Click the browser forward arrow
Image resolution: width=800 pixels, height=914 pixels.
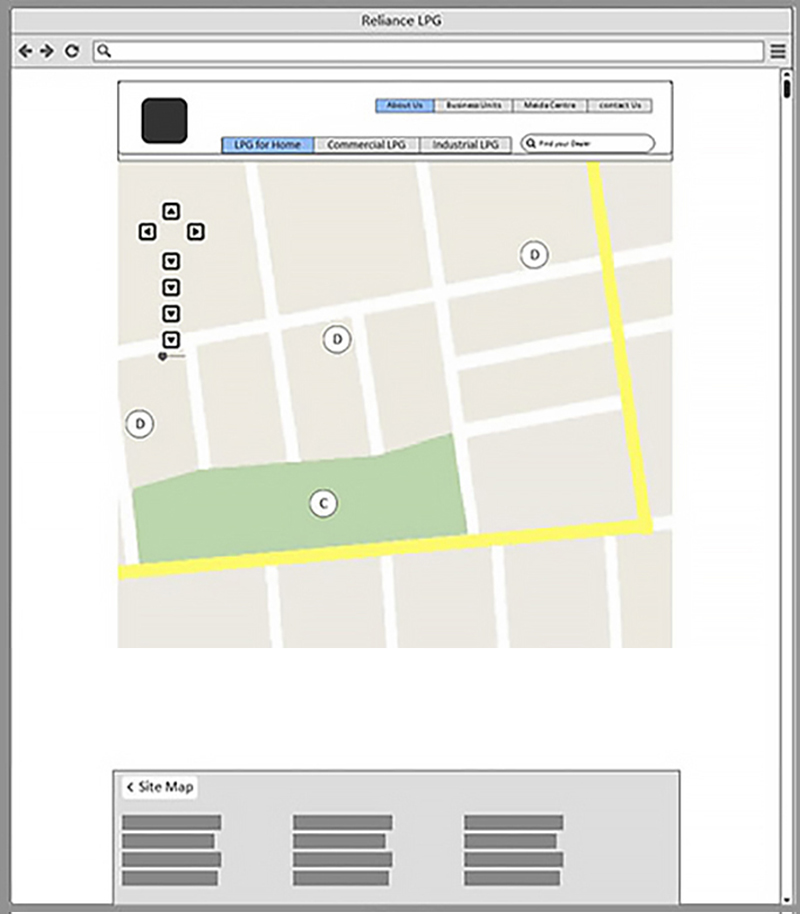tap(47, 51)
